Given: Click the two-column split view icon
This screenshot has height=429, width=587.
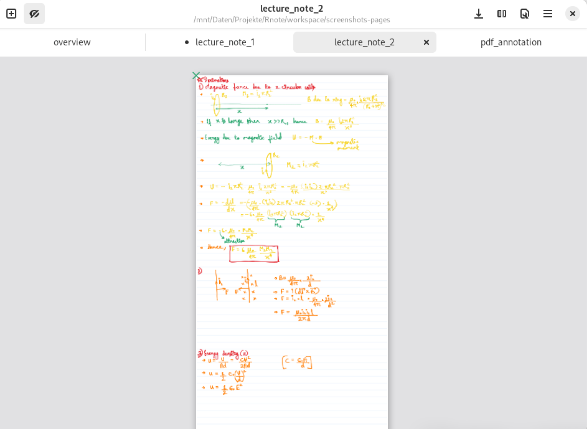Looking at the screenshot, I should (502, 14).
